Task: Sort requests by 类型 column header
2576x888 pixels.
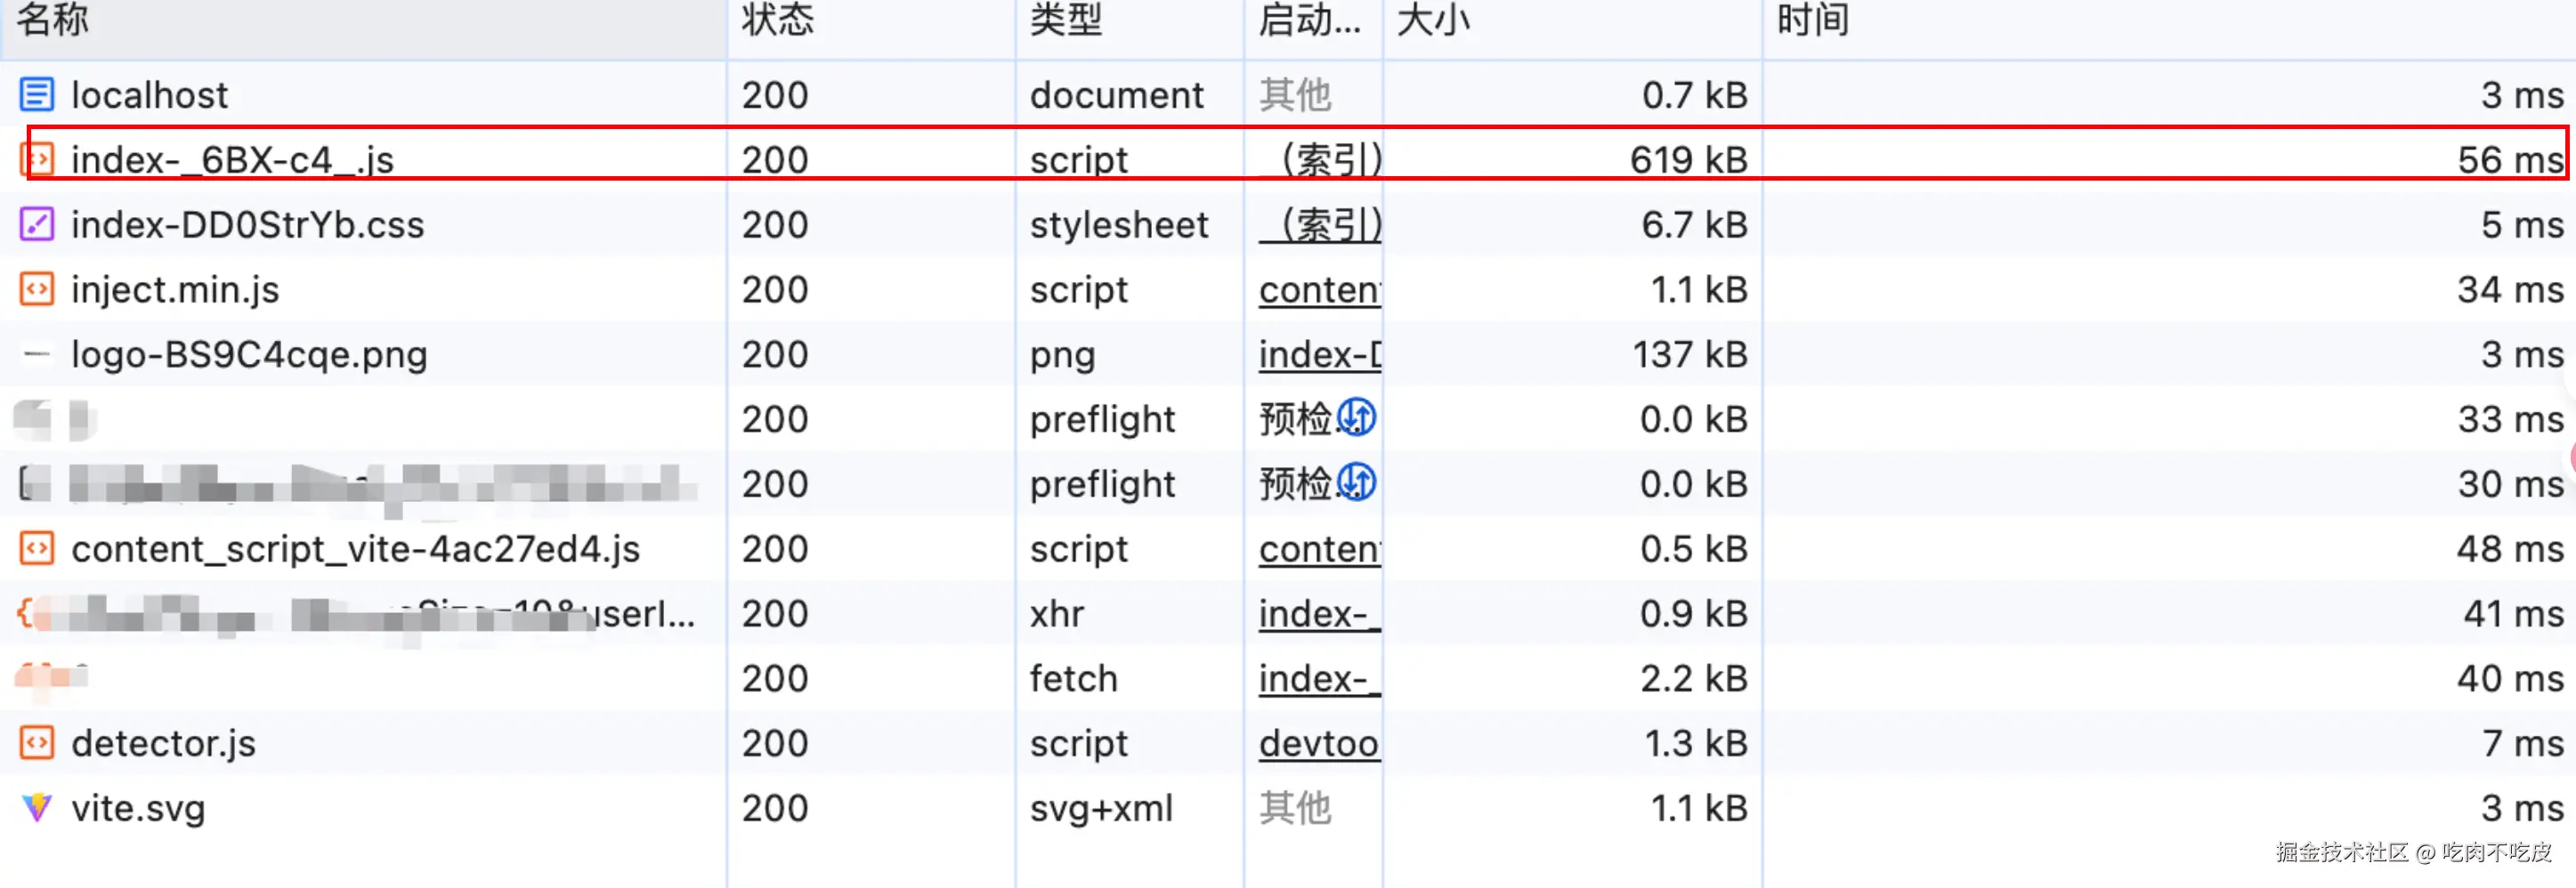Action: [1065, 20]
